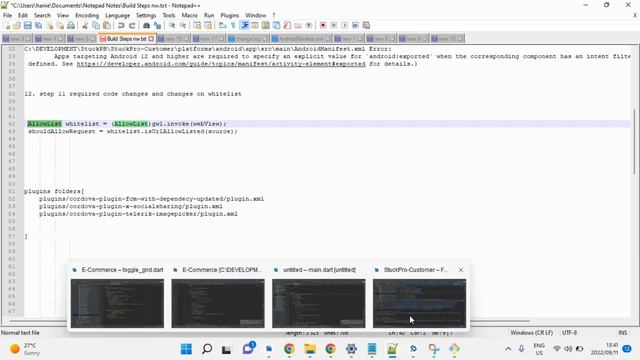
Task: Create a new document with New icon
Action: click(6, 25)
